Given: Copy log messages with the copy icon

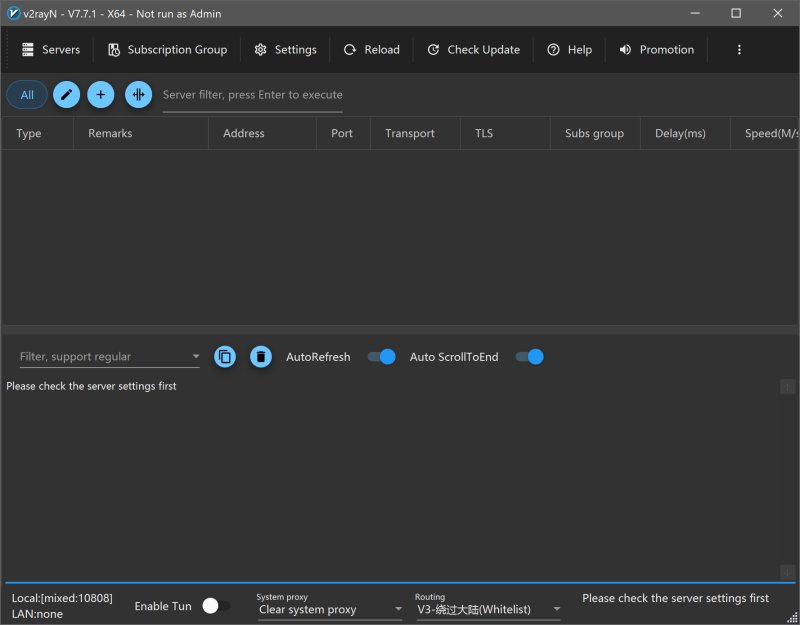Looking at the screenshot, I should tap(225, 357).
